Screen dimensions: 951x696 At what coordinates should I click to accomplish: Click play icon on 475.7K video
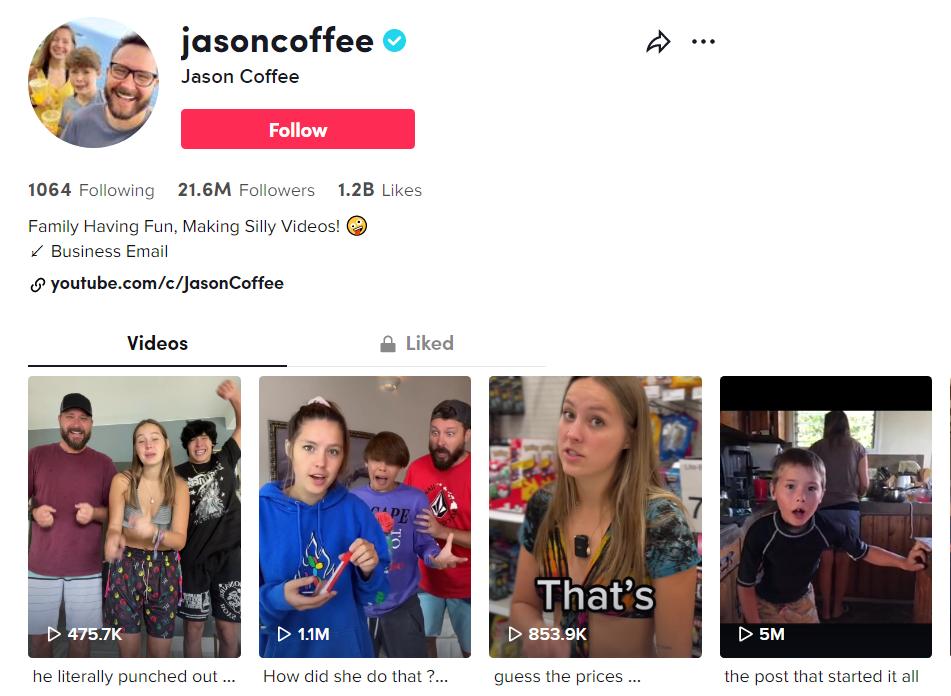click(54, 634)
